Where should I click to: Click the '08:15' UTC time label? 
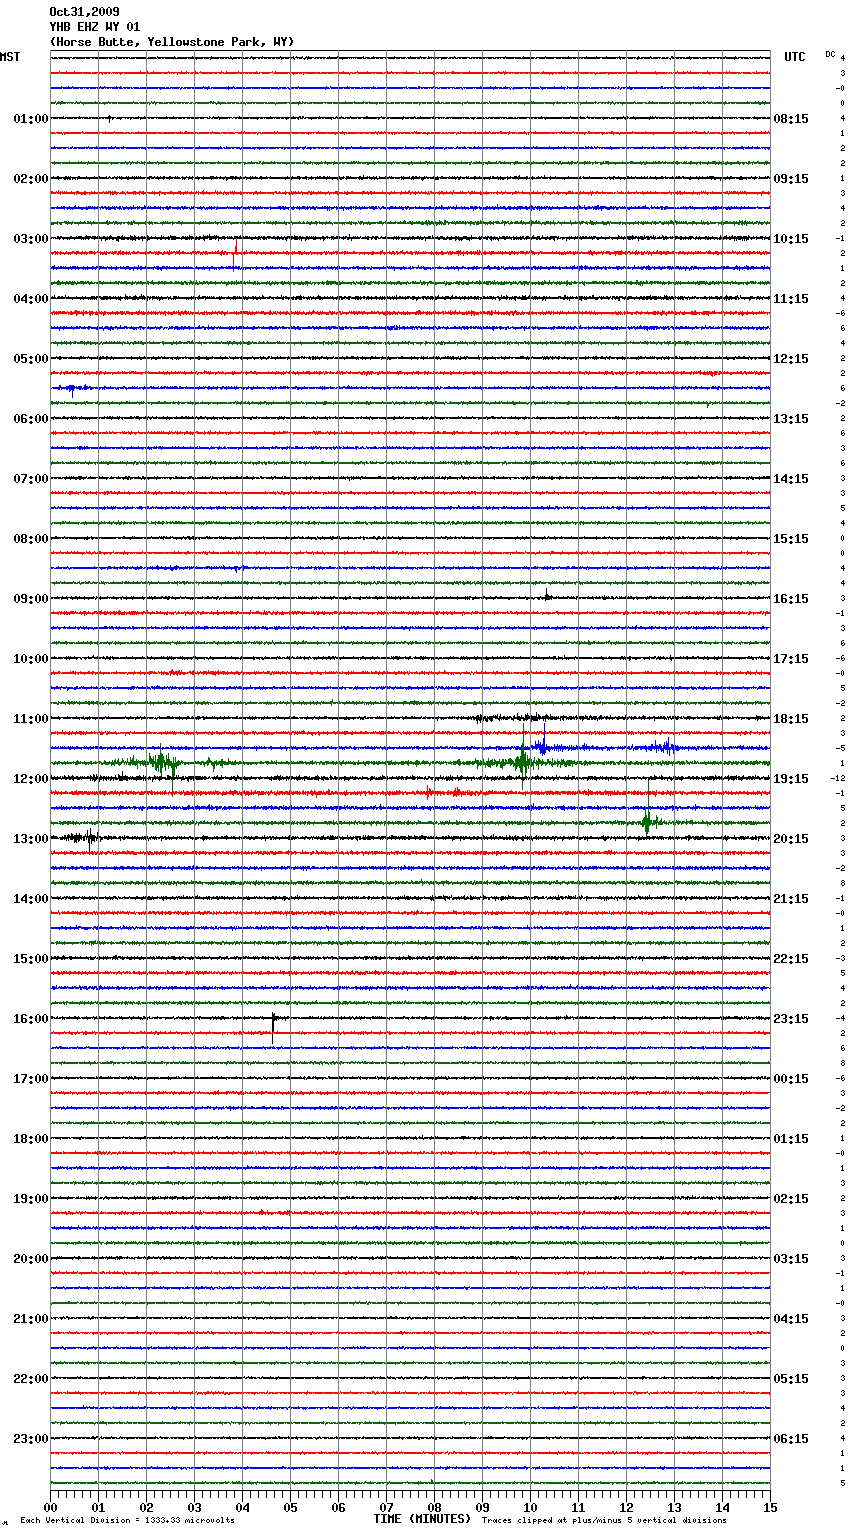pos(791,119)
